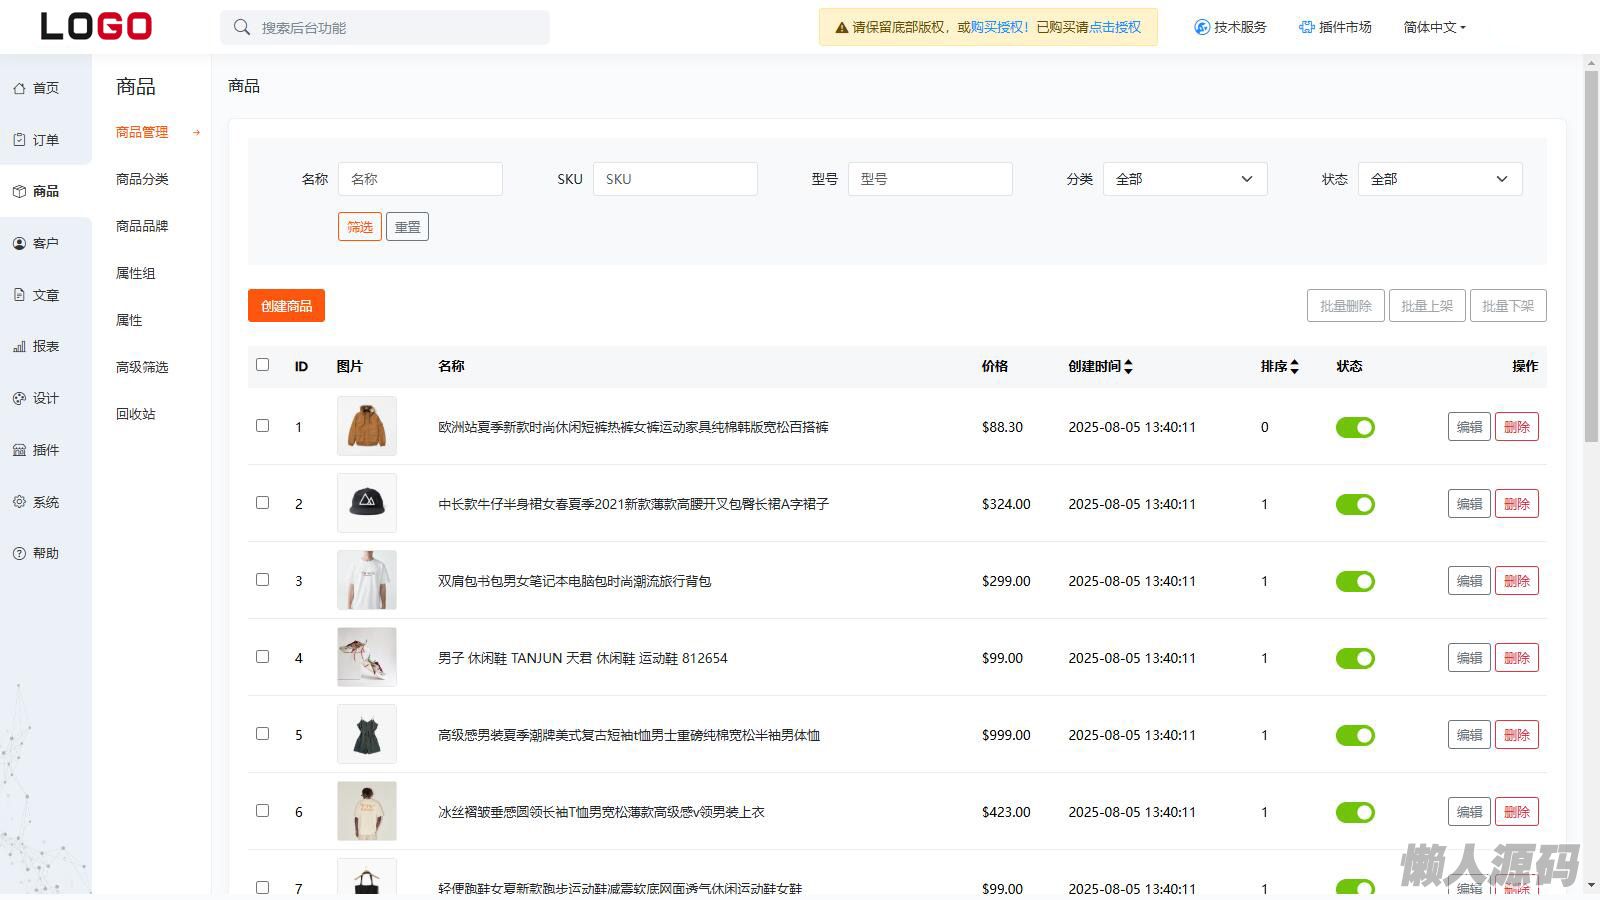Image resolution: width=1600 pixels, height=900 pixels.
Task: Select checkbox for product ID 3
Action: point(262,580)
